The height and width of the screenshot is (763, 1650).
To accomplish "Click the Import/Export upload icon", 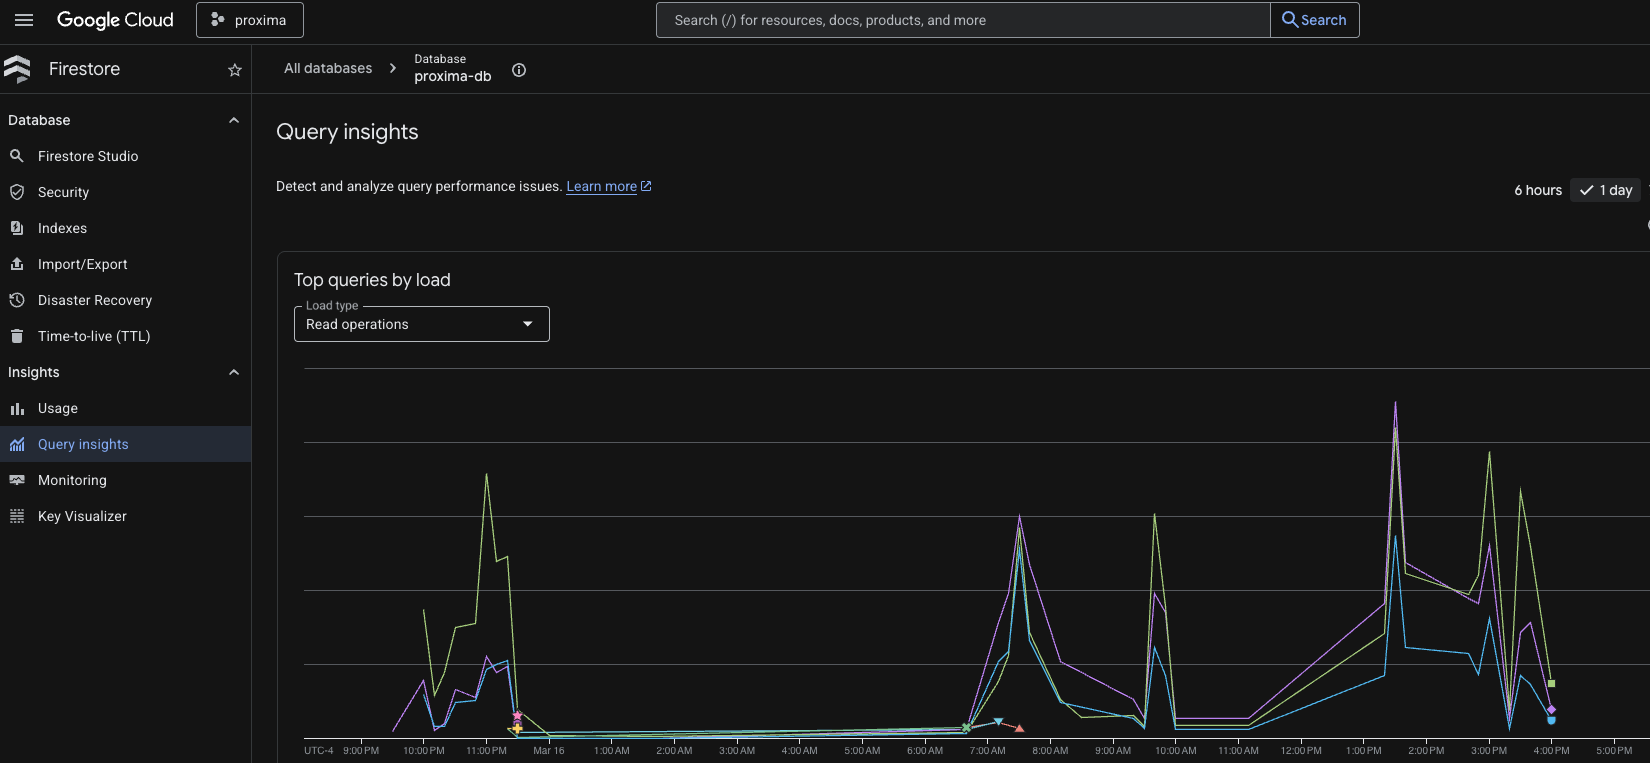I will (x=17, y=264).
